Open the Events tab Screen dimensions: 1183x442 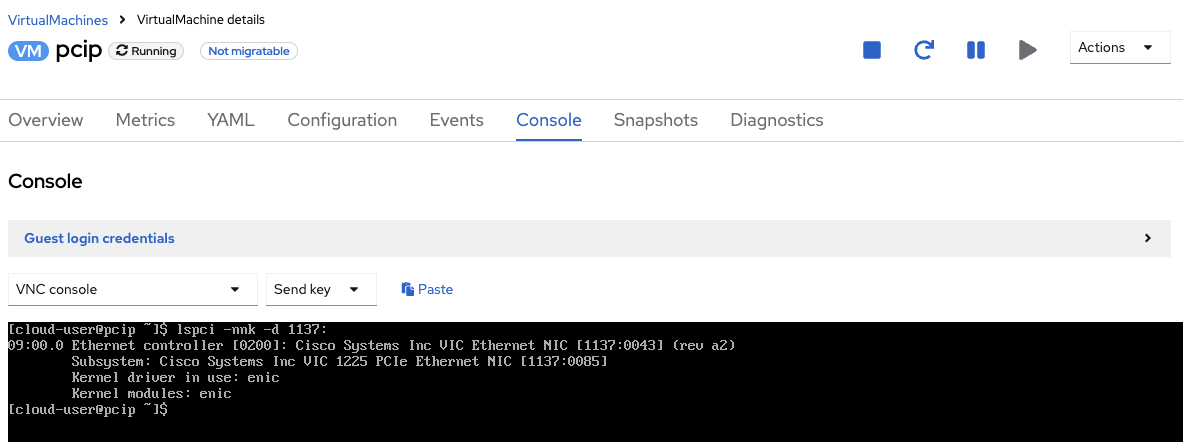tap(456, 120)
